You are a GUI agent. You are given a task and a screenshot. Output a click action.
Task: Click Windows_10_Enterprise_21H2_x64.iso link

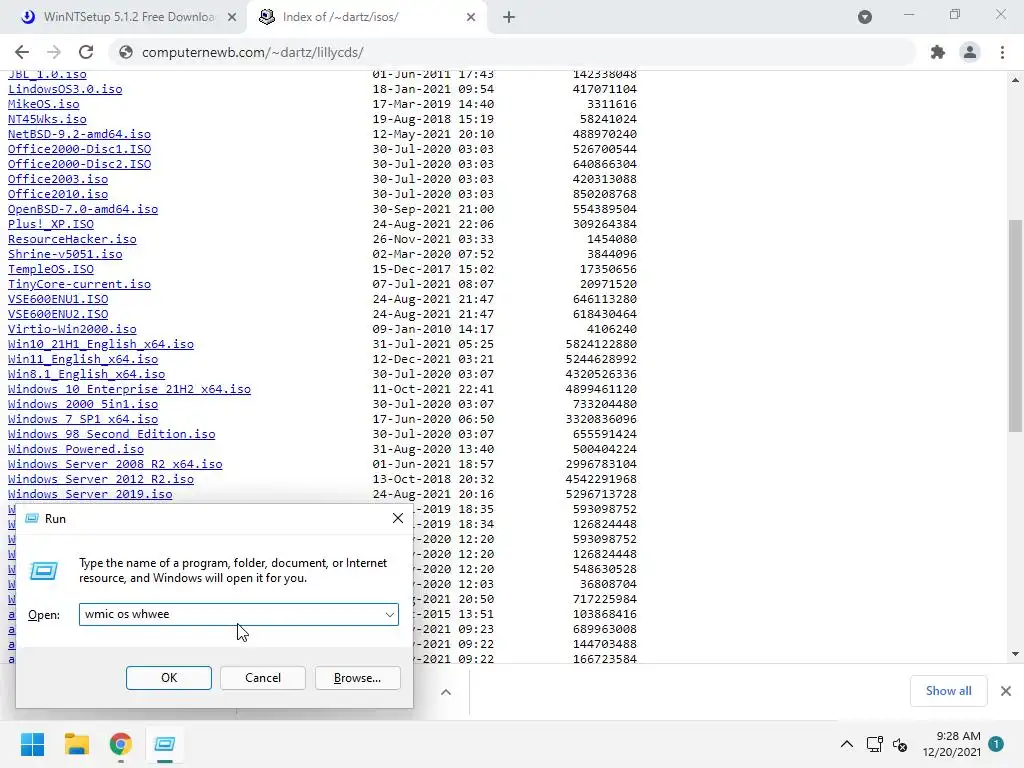click(129, 389)
